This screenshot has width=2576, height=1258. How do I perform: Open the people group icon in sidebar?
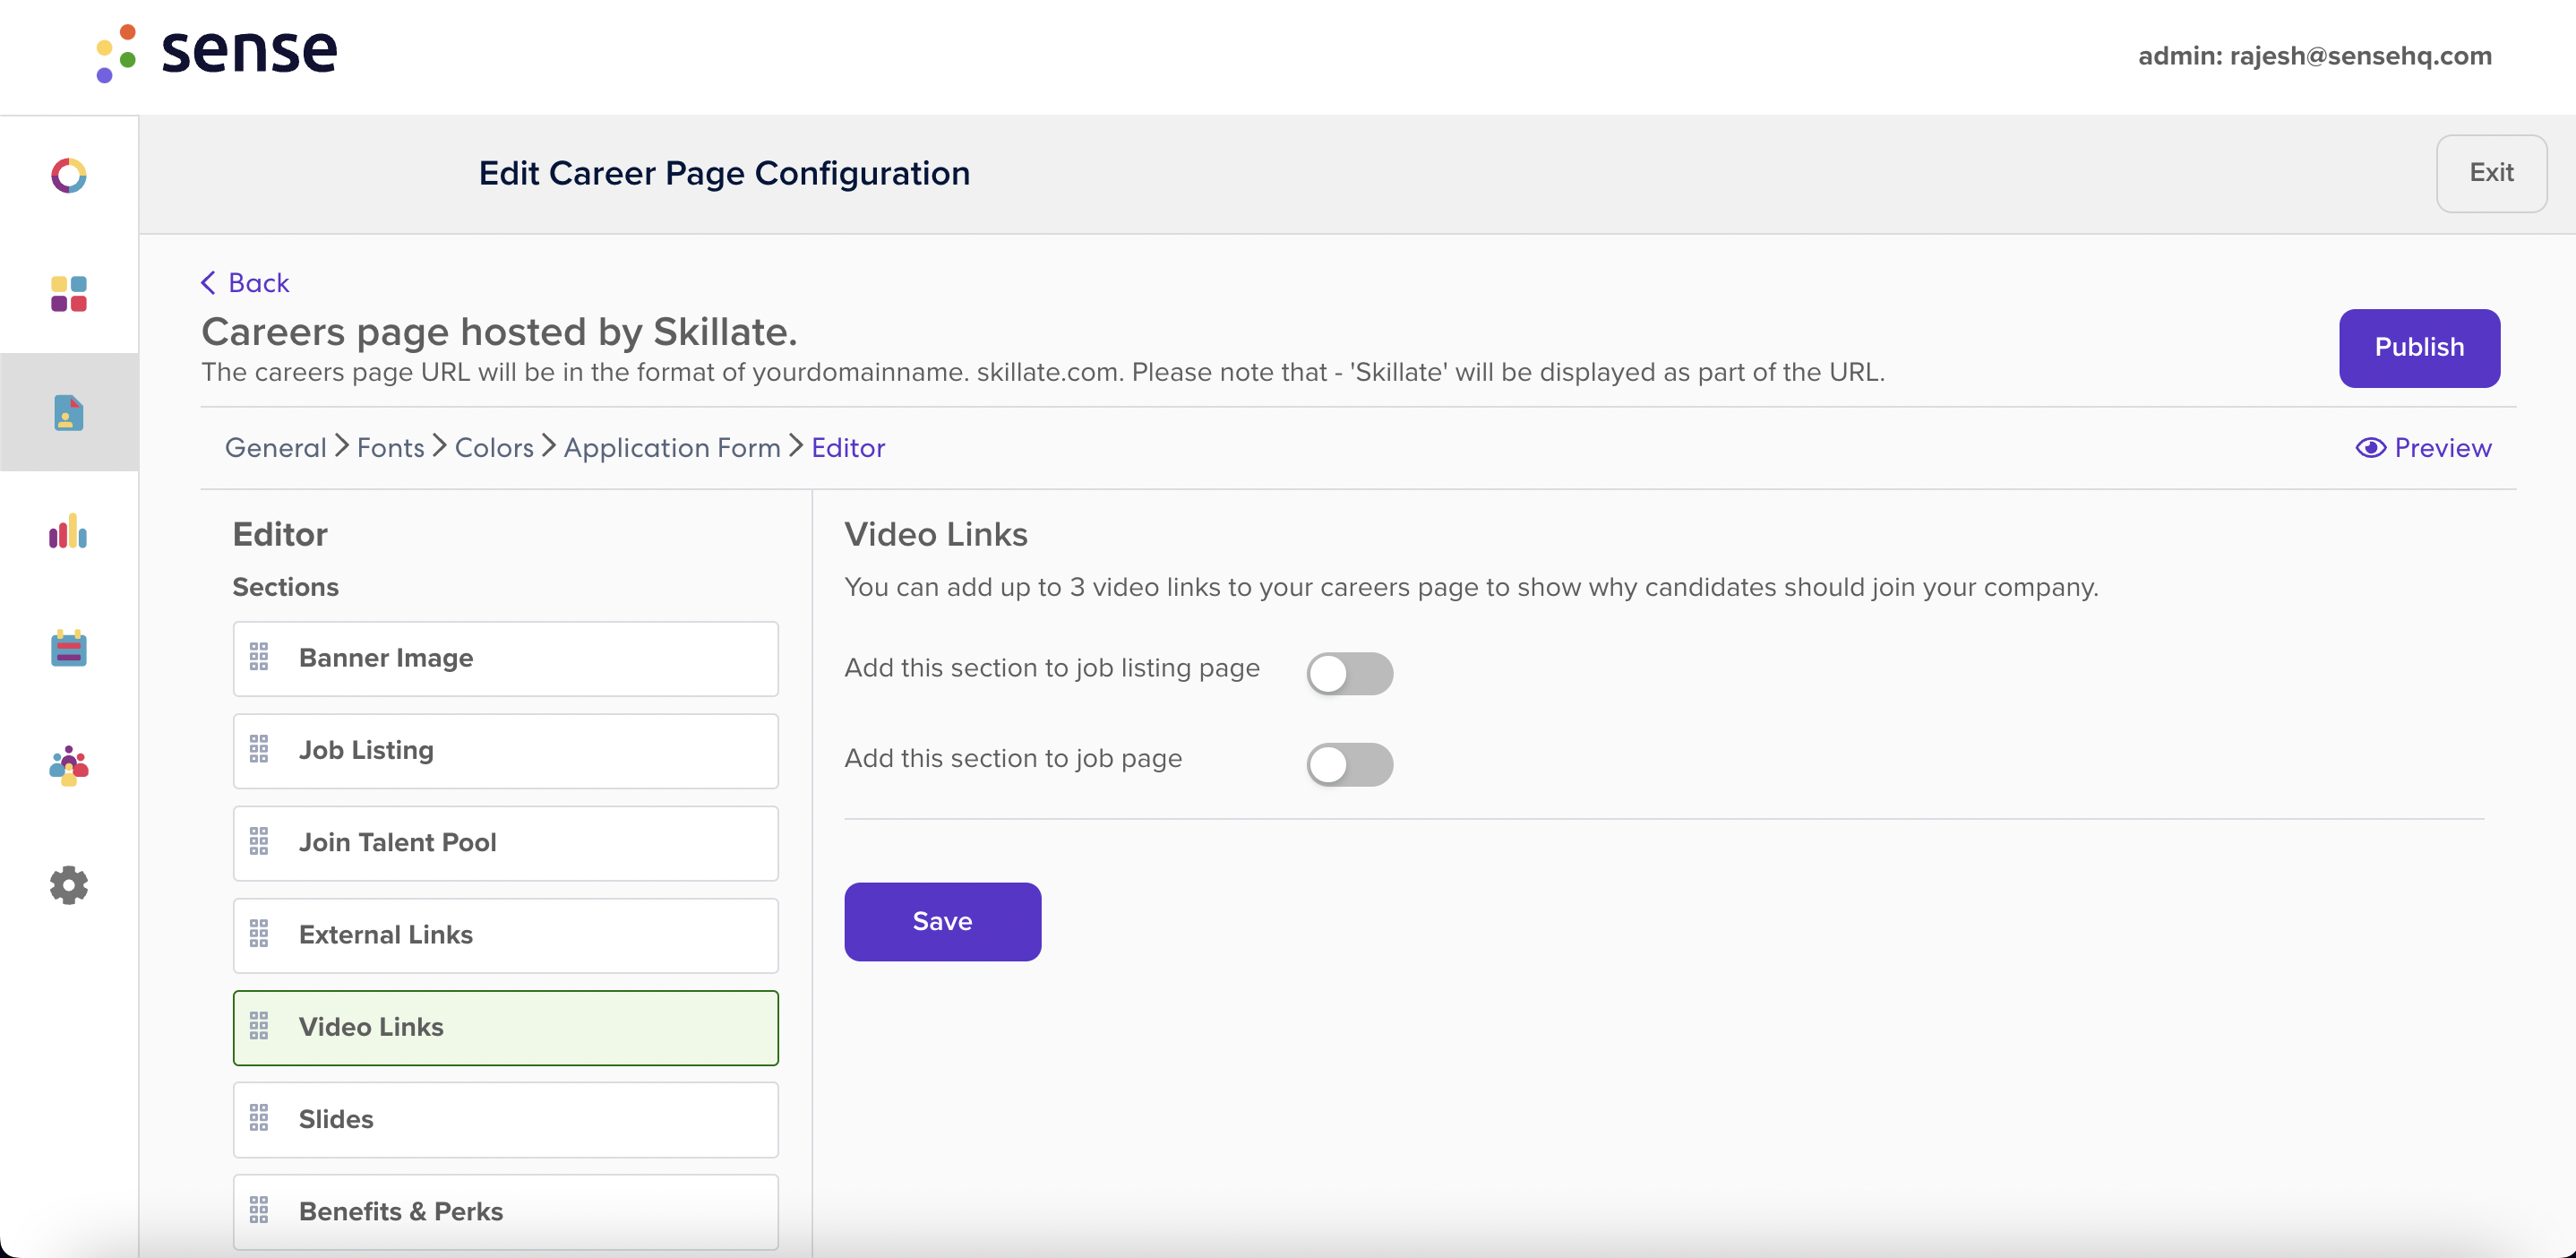[x=68, y=766]
